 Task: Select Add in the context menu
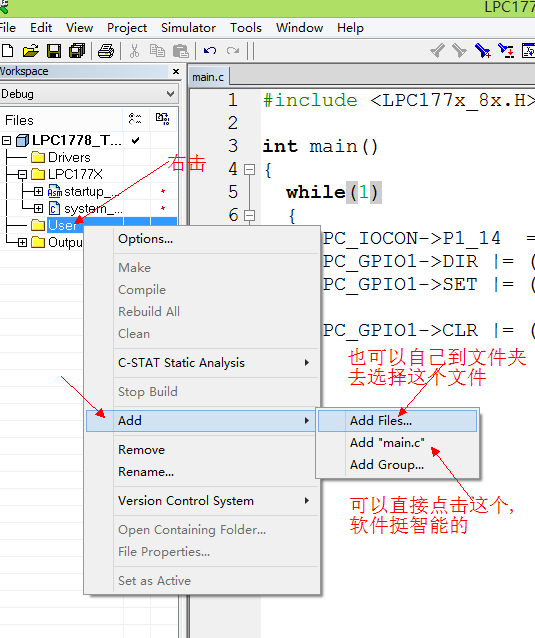tap(202, 420)
